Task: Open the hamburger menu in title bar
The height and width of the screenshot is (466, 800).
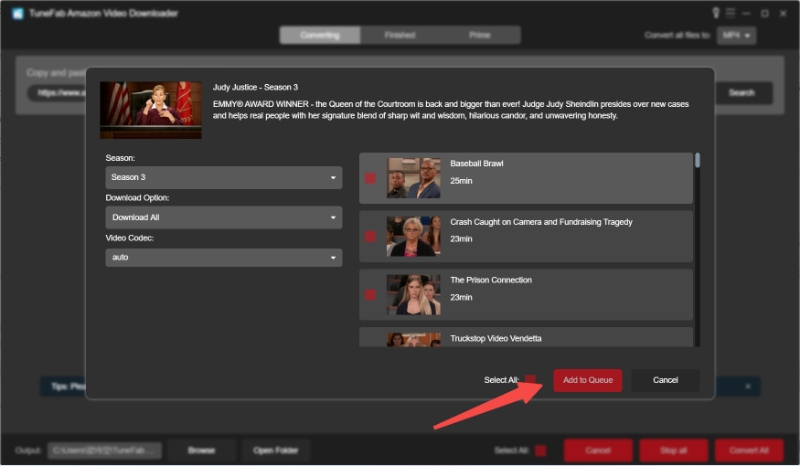Action: [731, 13]
